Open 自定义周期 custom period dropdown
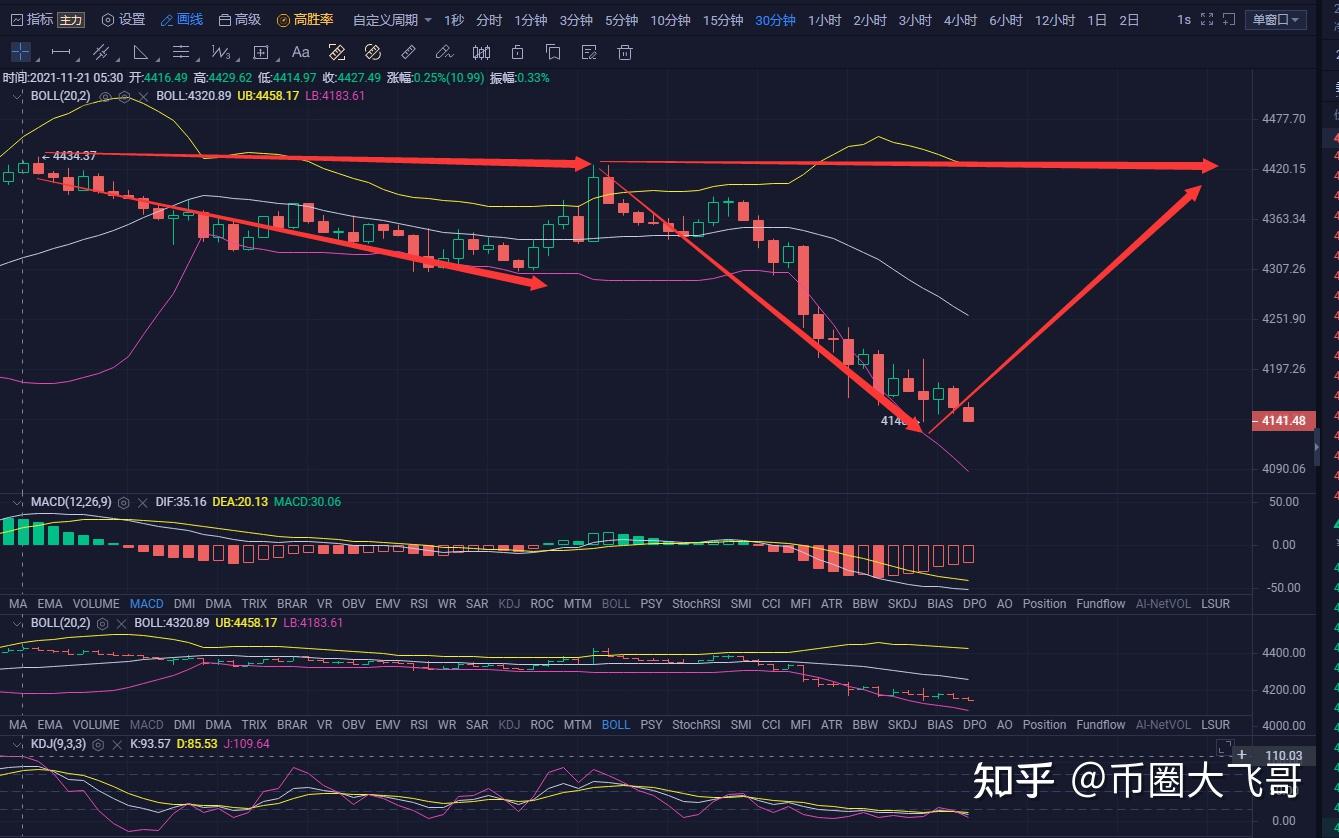The width and height of the screenshot is (1339, 838). tap(392, 20)
